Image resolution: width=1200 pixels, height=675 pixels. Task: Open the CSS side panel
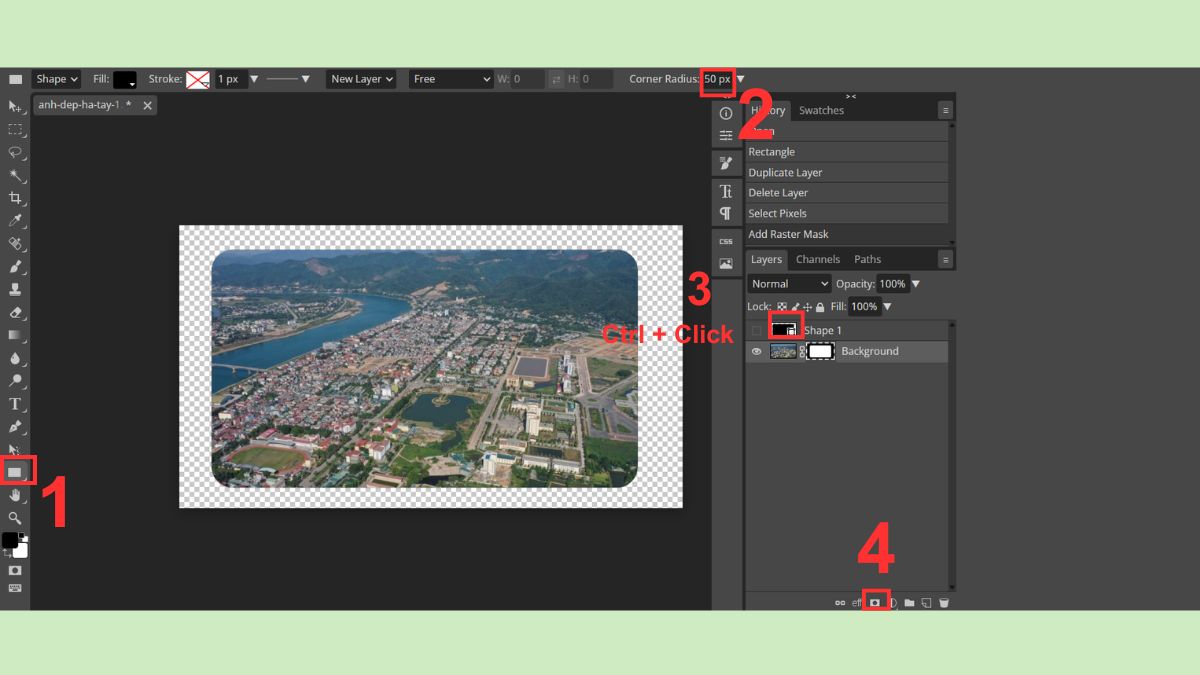tap(726, 241)
